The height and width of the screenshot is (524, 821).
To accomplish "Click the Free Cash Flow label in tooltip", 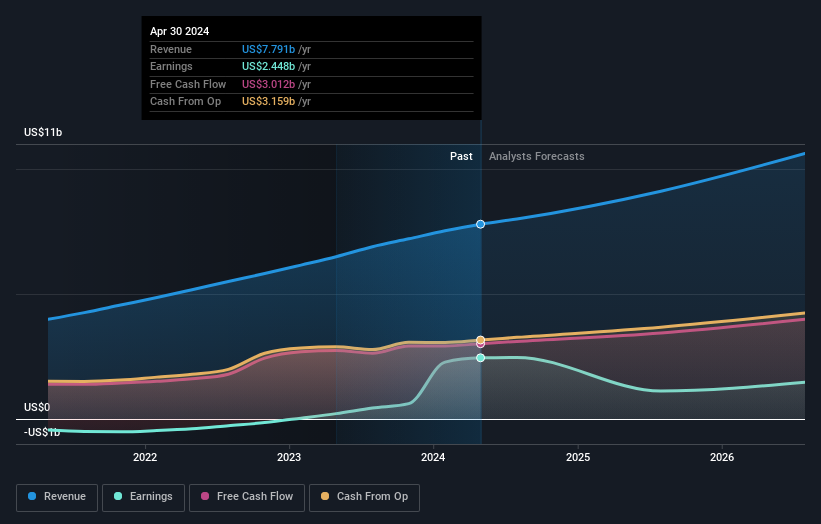I will point(188,84).
